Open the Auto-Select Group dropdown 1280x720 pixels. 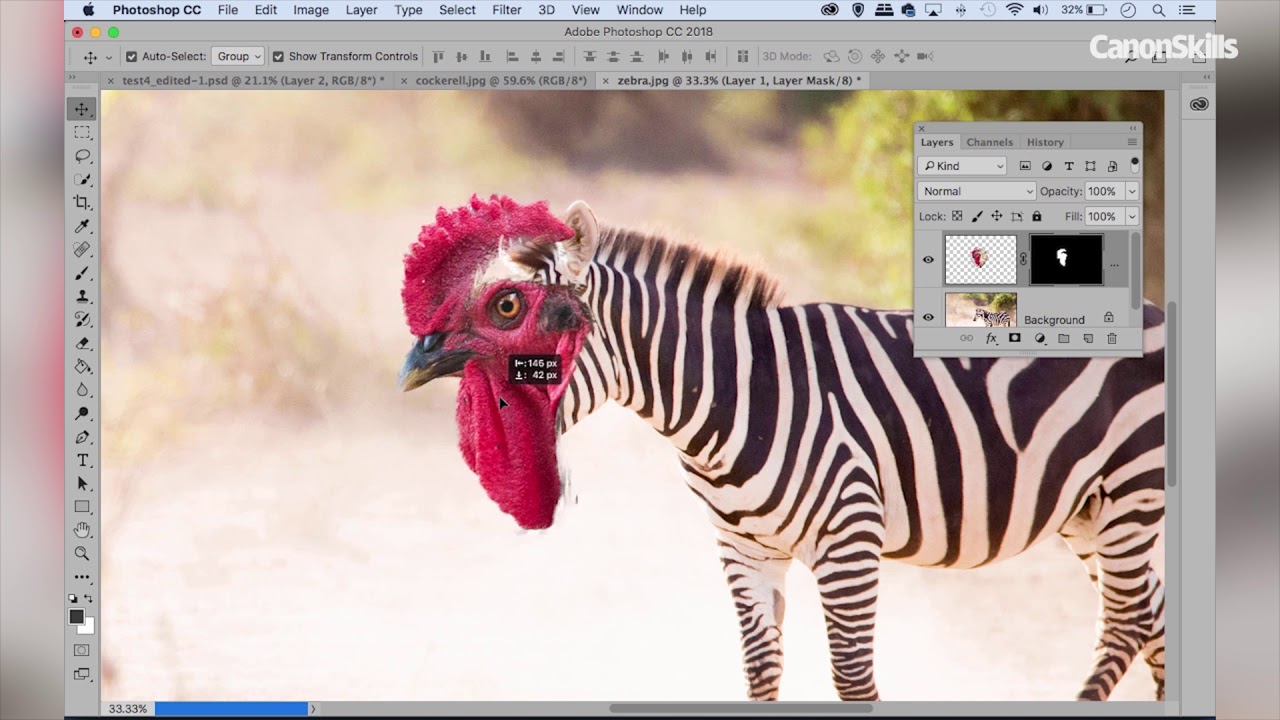tap(237, 57)
